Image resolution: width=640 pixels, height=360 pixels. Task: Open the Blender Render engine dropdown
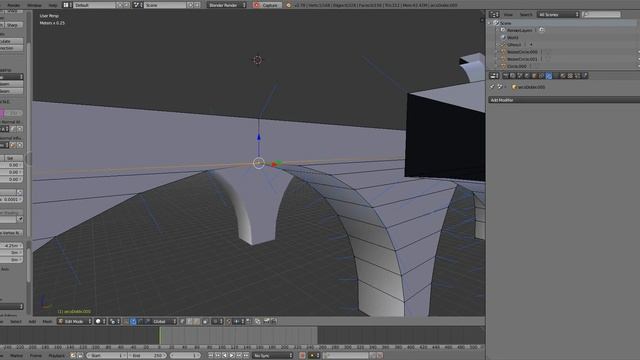pos(227,5)
